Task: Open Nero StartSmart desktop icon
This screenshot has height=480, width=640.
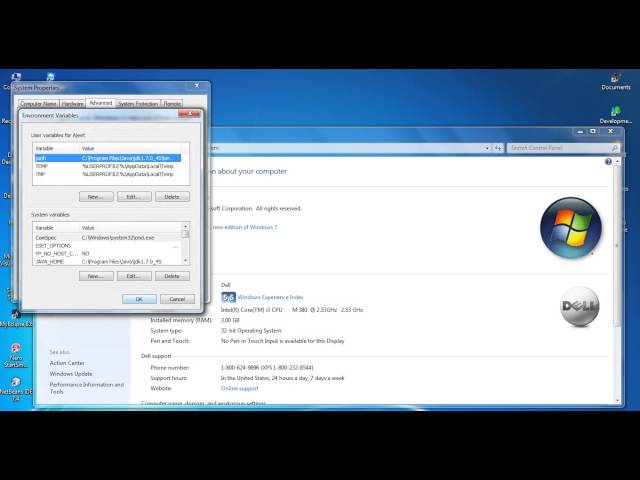Action: 16,355
